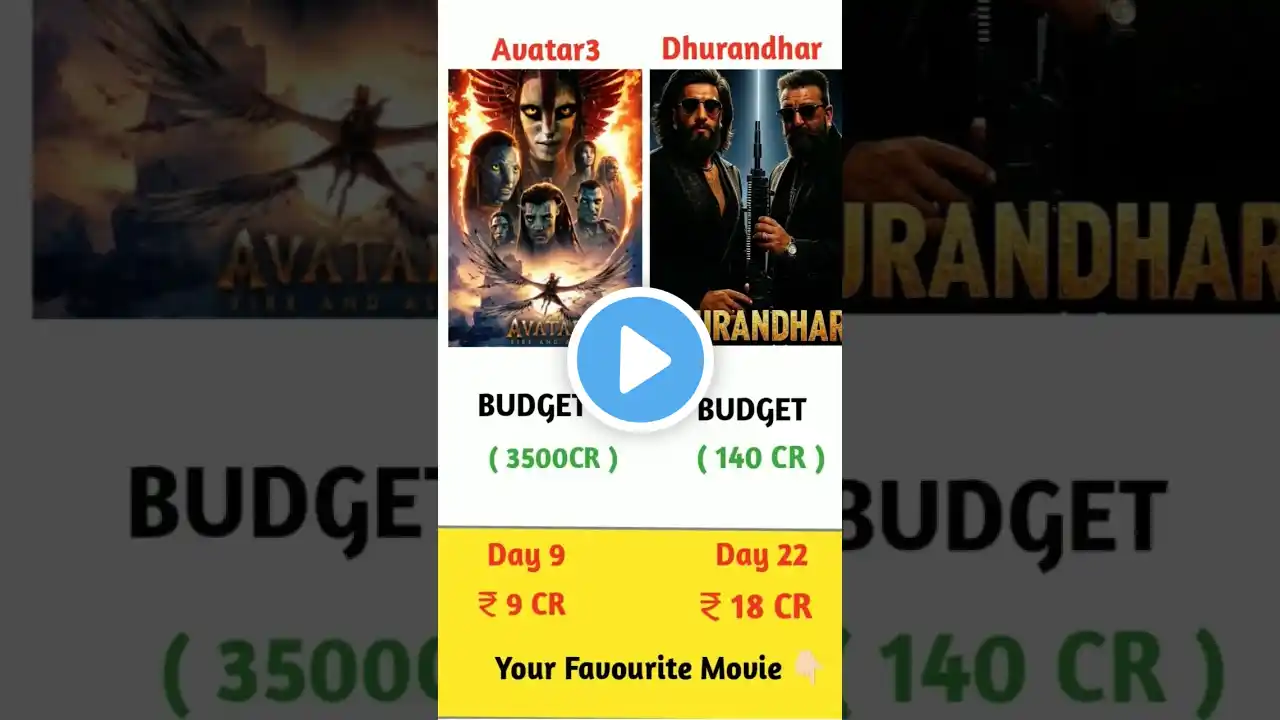Click the red Dhurandhar title text

(742, 48)
